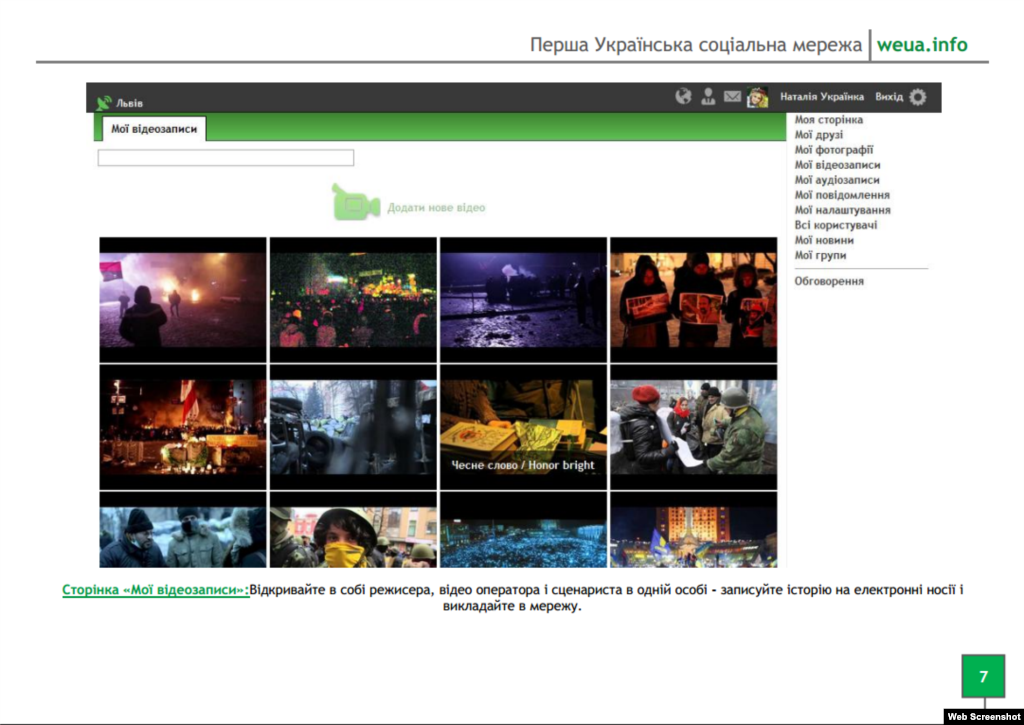The height and width of the screenshot is (725, 1024).
Task: Open the Наталія Українка profile name
Action: coord(822,97)
